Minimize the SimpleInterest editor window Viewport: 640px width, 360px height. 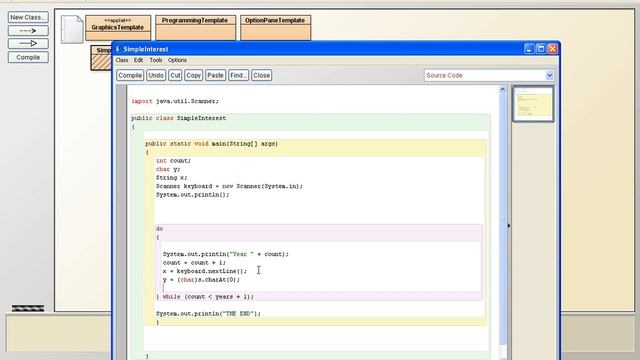pos(529,49)
